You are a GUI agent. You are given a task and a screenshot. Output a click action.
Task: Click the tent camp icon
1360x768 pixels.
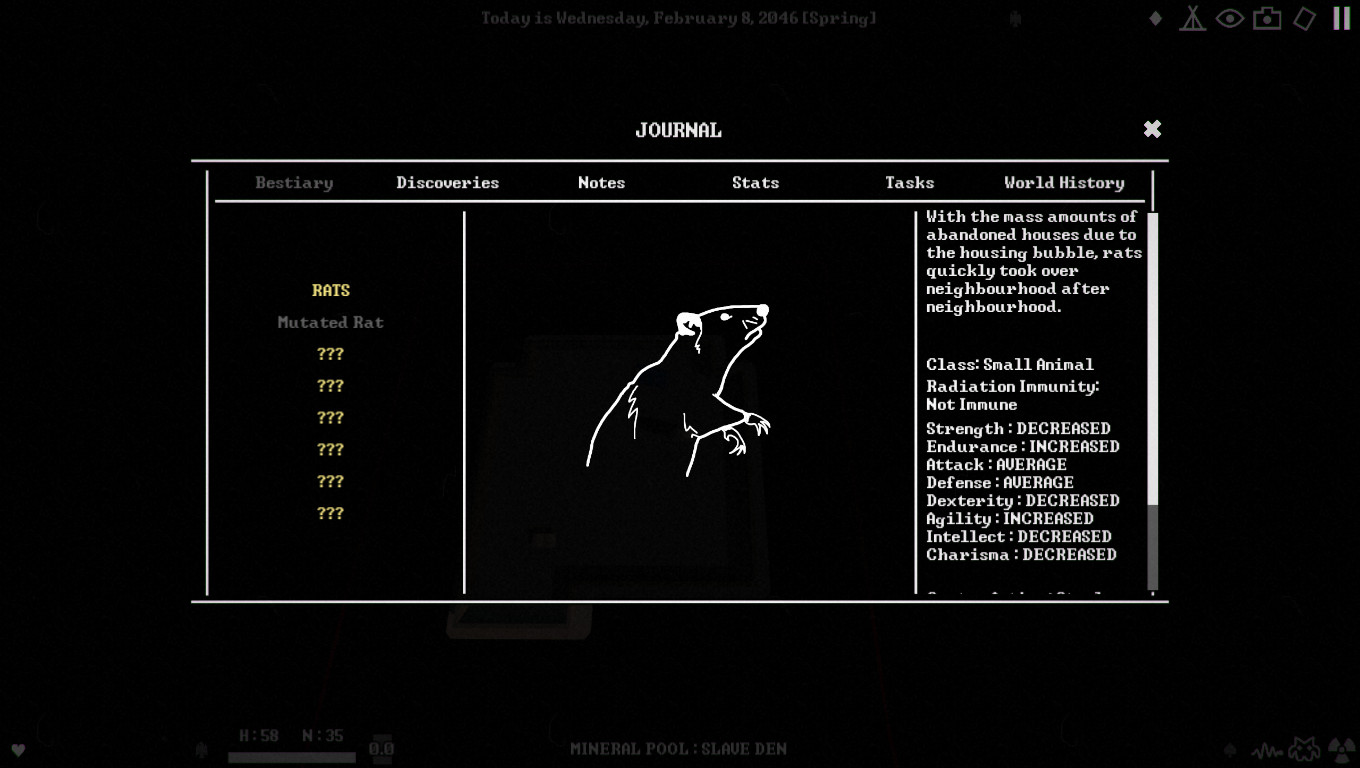(x=1192, y=19)
